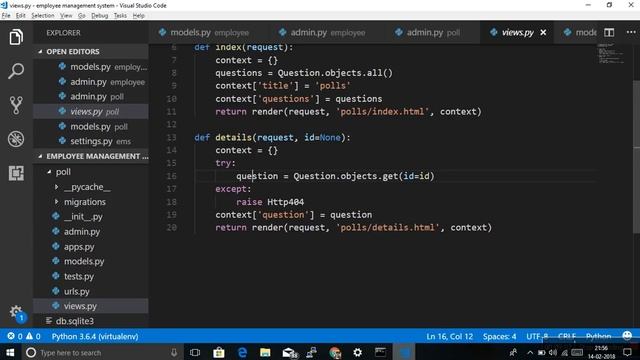Open the Tasks menu

point(120,16)
